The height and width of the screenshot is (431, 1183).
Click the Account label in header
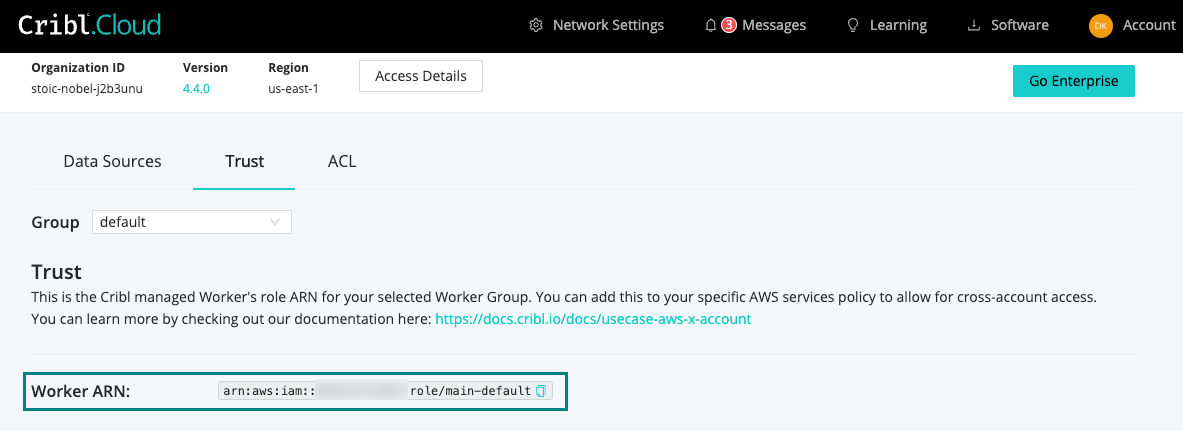[x=1149, y=25]
